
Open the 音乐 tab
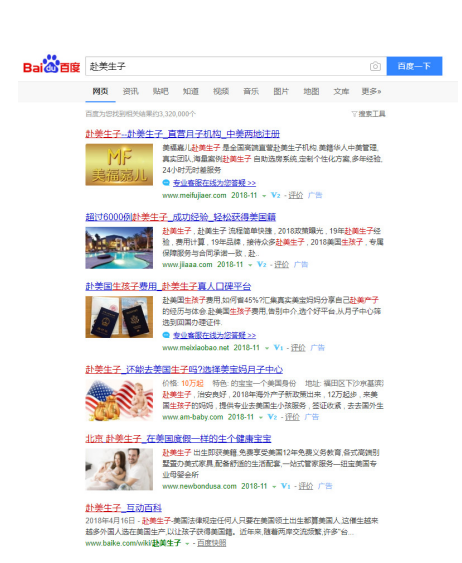click(x=251, y=92)
